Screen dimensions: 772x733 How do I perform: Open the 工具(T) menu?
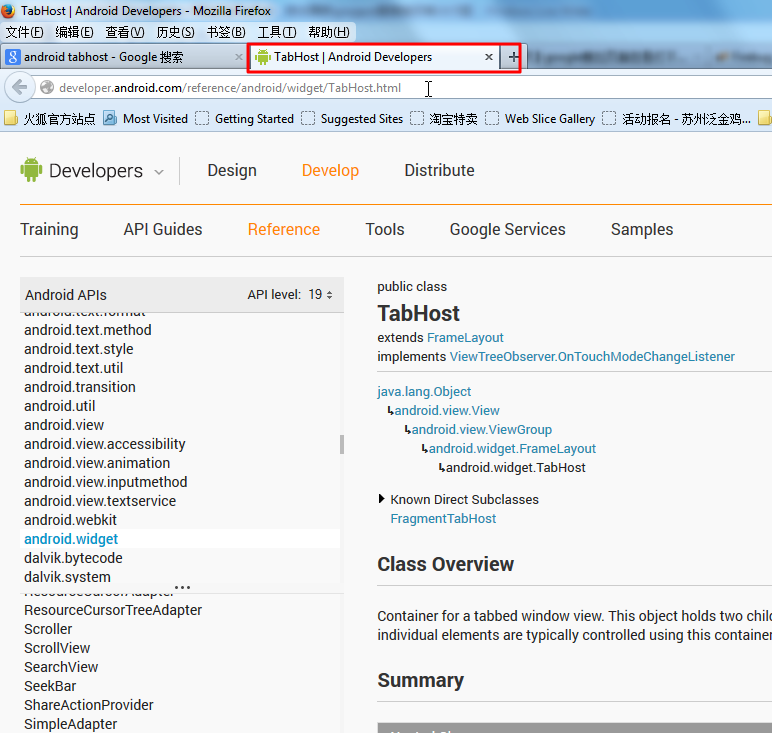tap(277, 32)
